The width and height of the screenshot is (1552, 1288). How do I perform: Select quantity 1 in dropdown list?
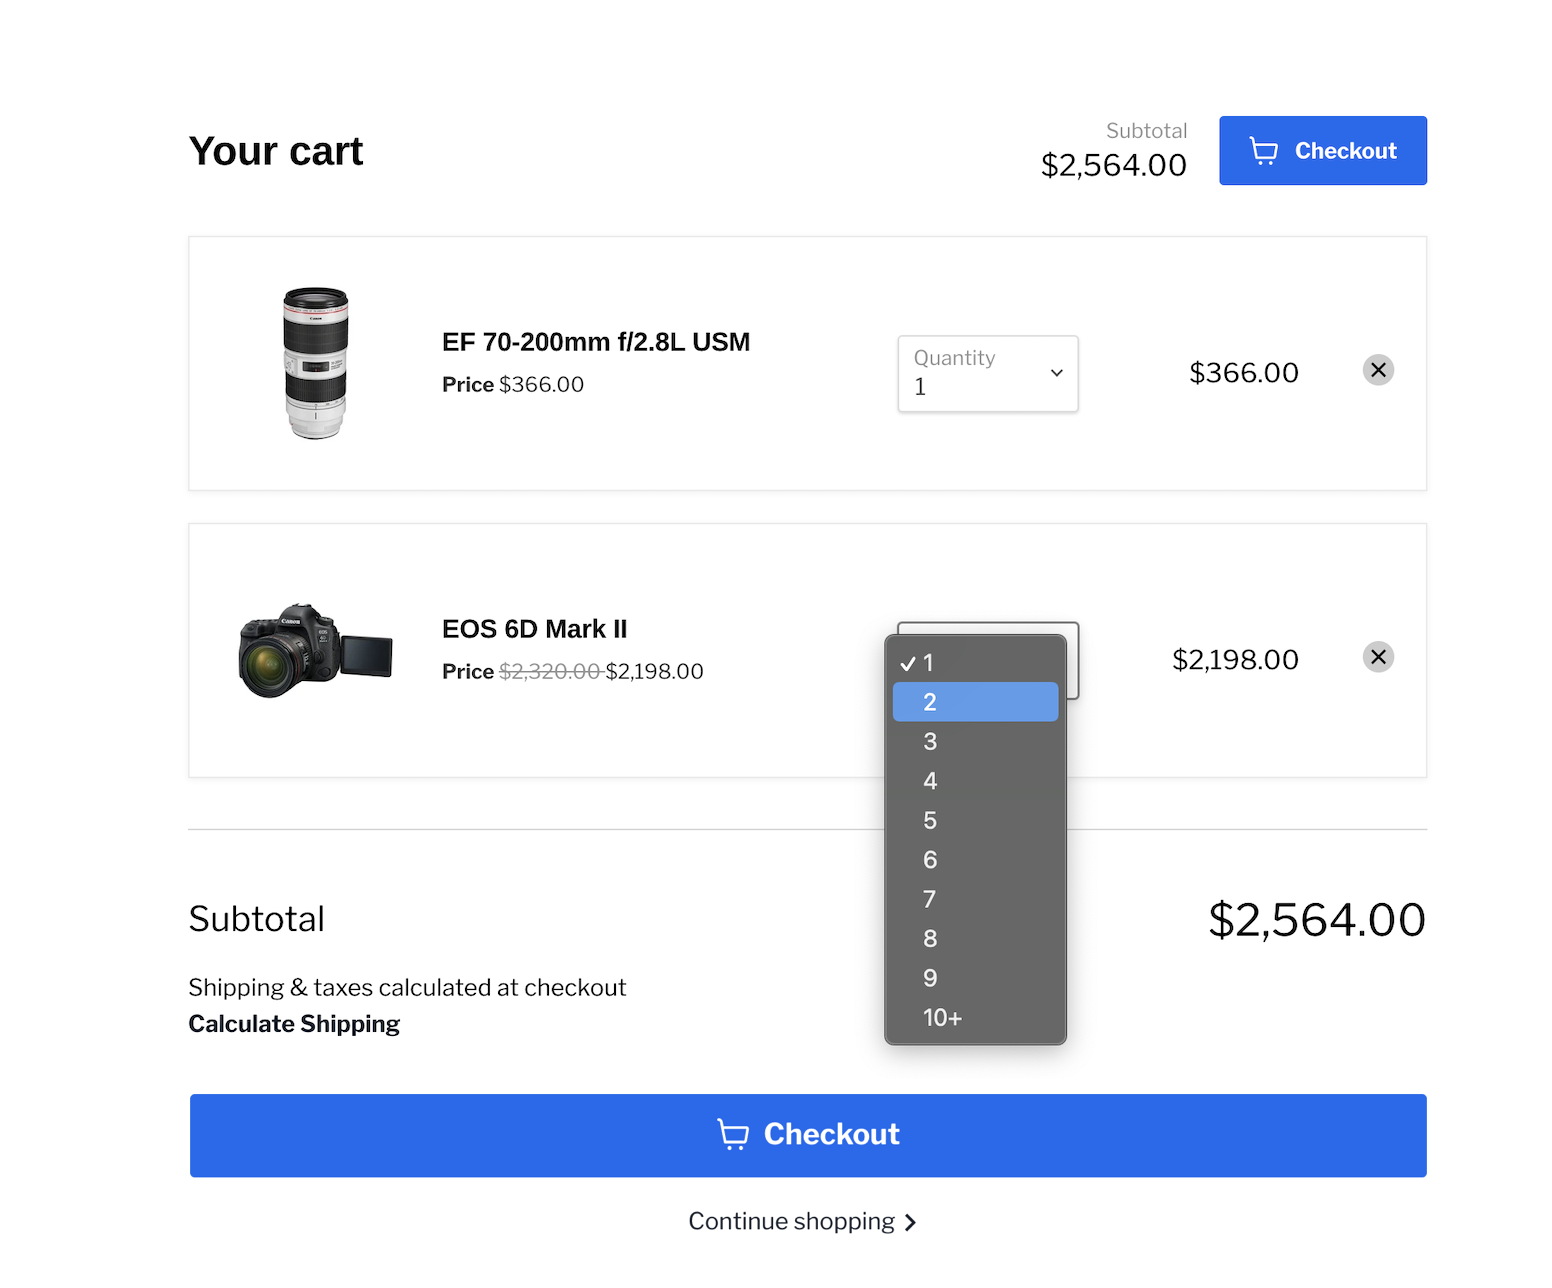coord(975,663)
